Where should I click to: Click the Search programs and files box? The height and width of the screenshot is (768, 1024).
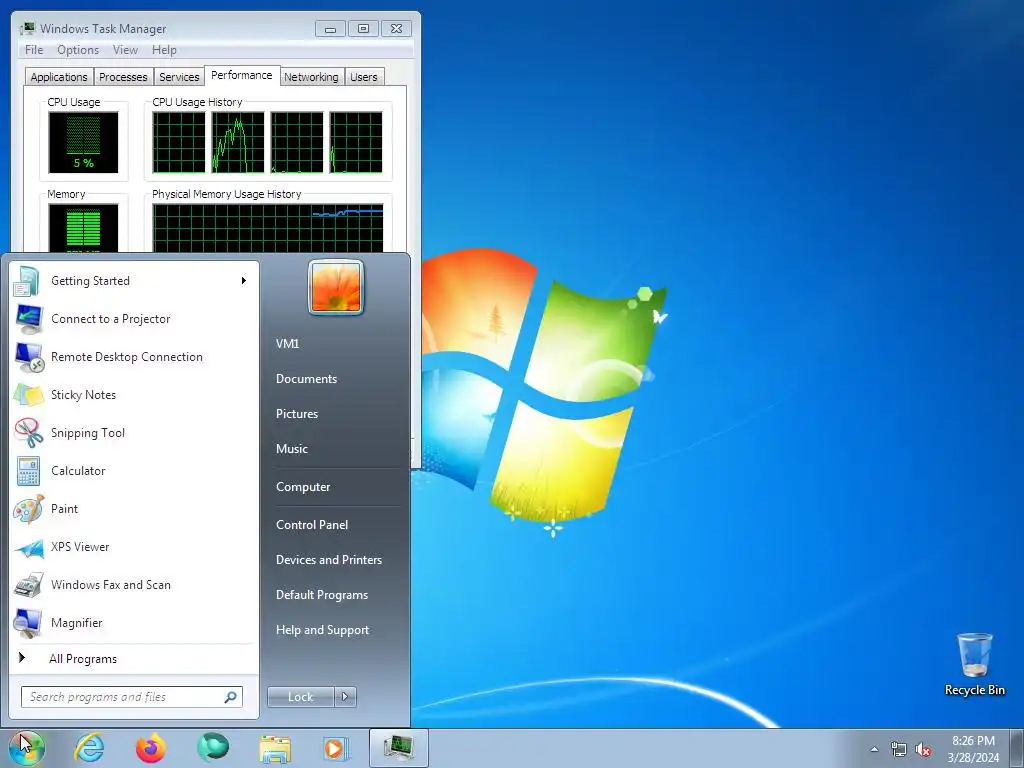[x=132, y=697]
